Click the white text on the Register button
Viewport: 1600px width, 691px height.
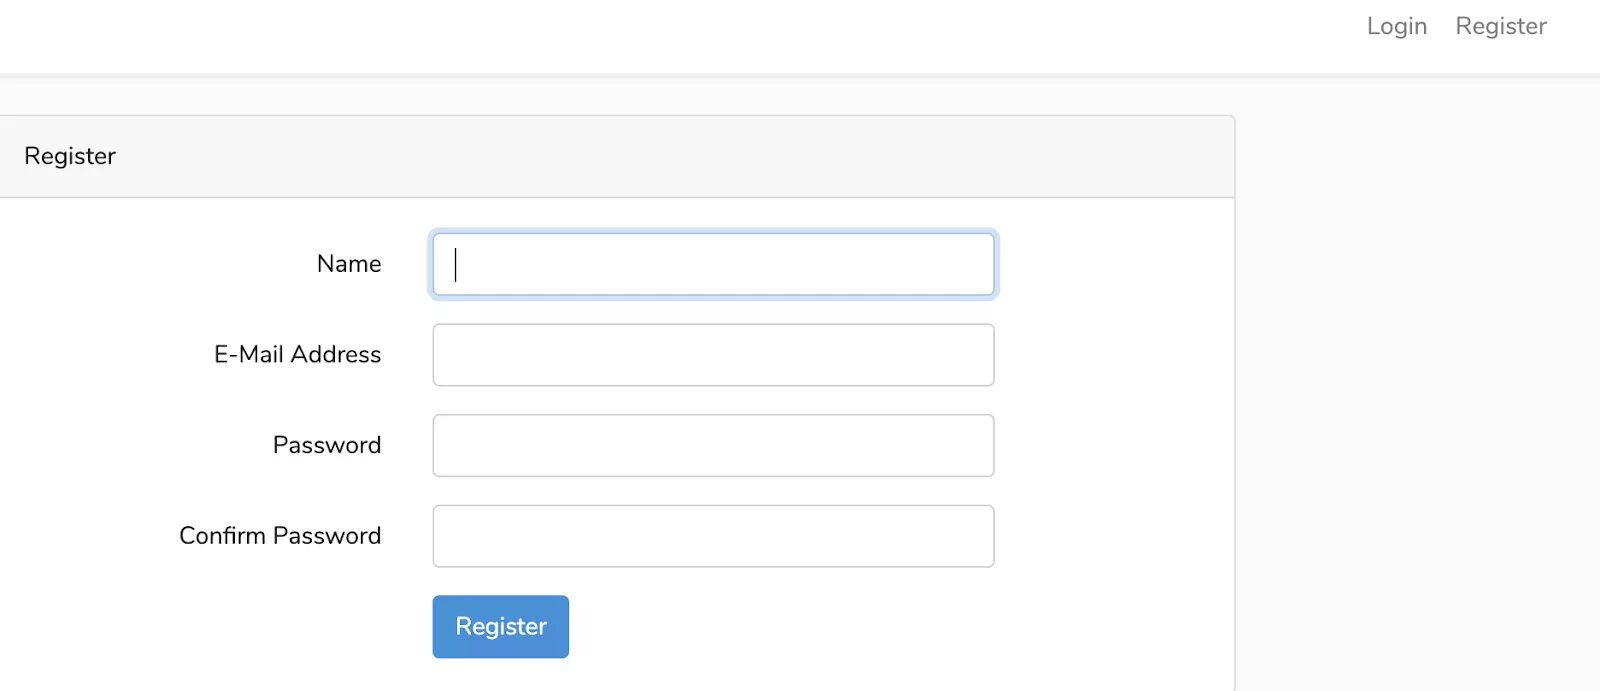501,627
